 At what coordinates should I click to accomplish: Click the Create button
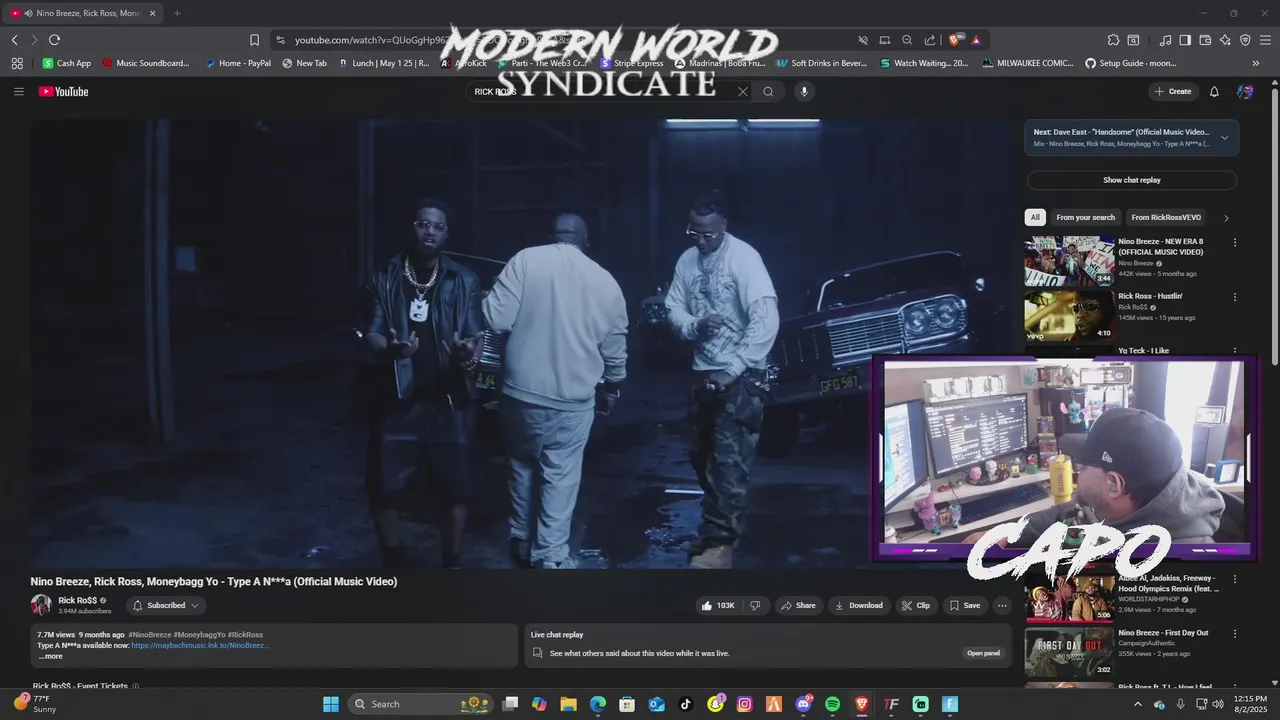[1173, 91]
